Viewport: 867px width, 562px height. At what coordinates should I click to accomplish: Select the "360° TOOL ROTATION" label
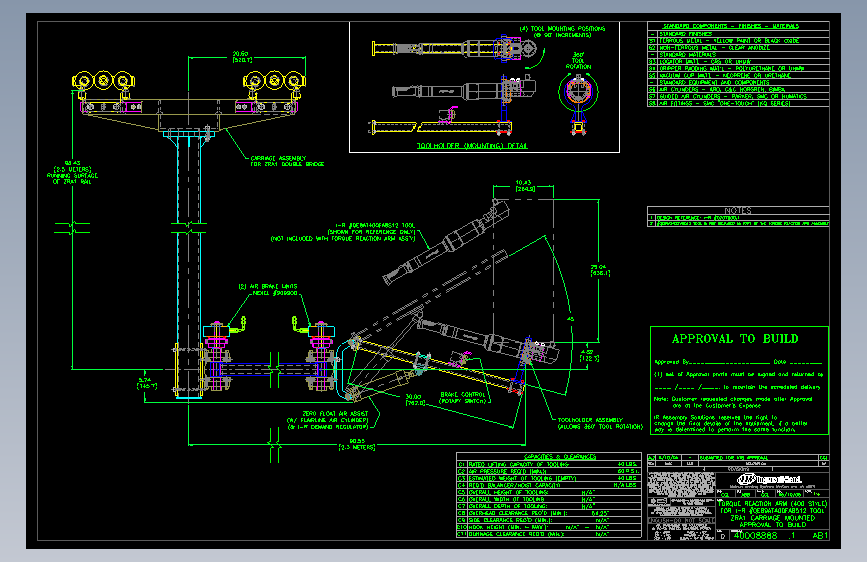(x=578, y=61)
